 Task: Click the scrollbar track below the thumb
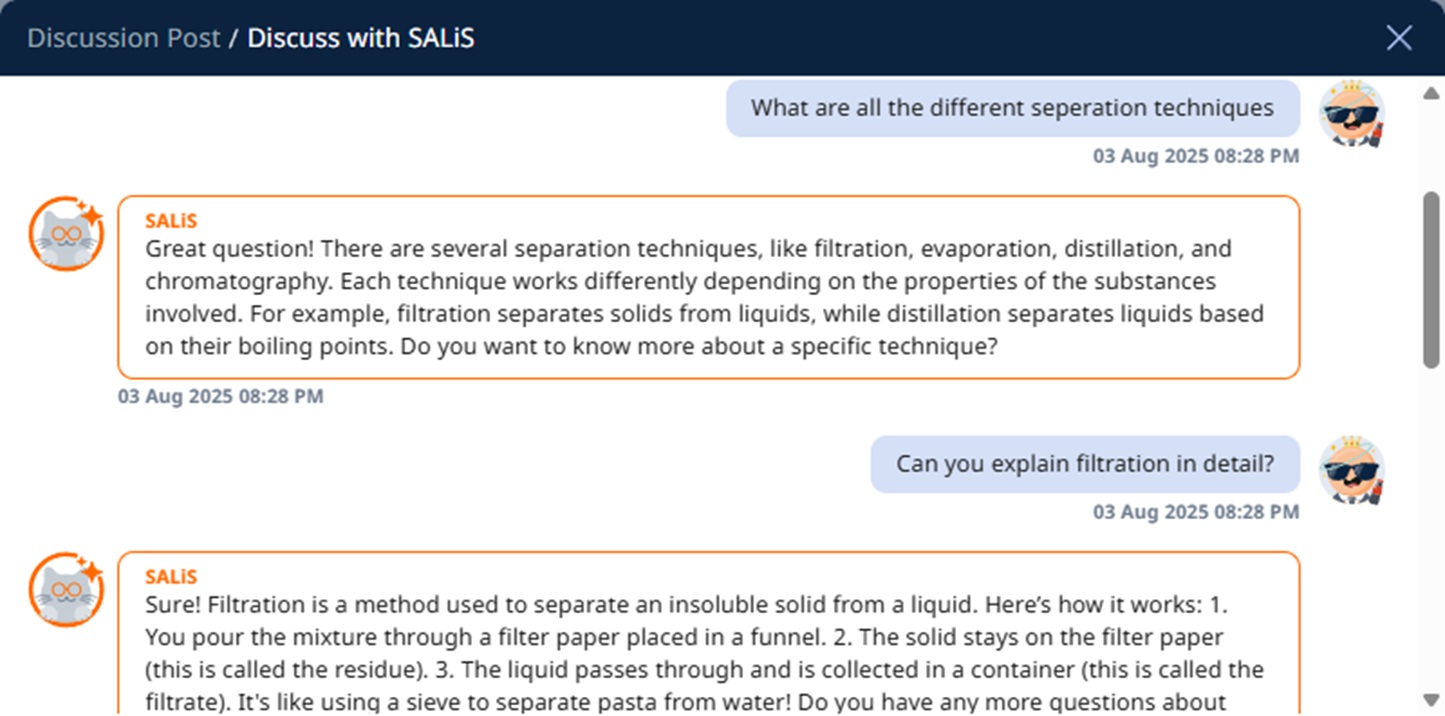coord(1430,530)
